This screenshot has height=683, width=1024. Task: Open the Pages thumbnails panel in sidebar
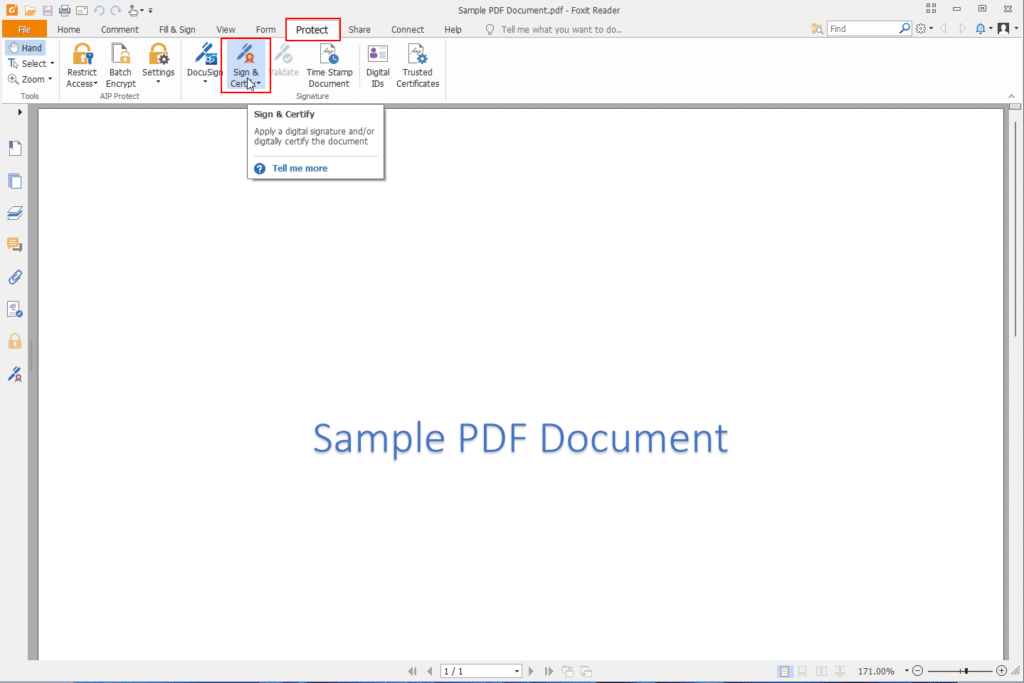[x=15, y=181]
